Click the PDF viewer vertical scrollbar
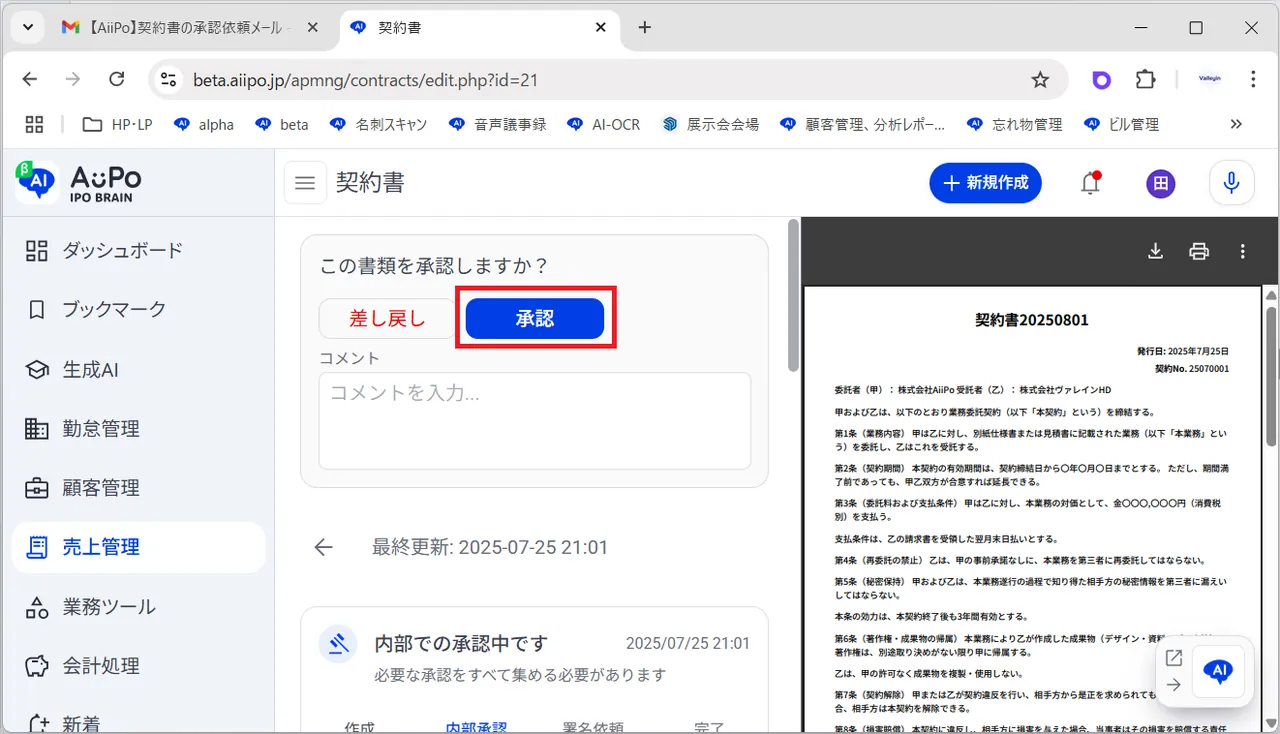This screenshot has height=734, width=1280. (x=1272, y=375)
